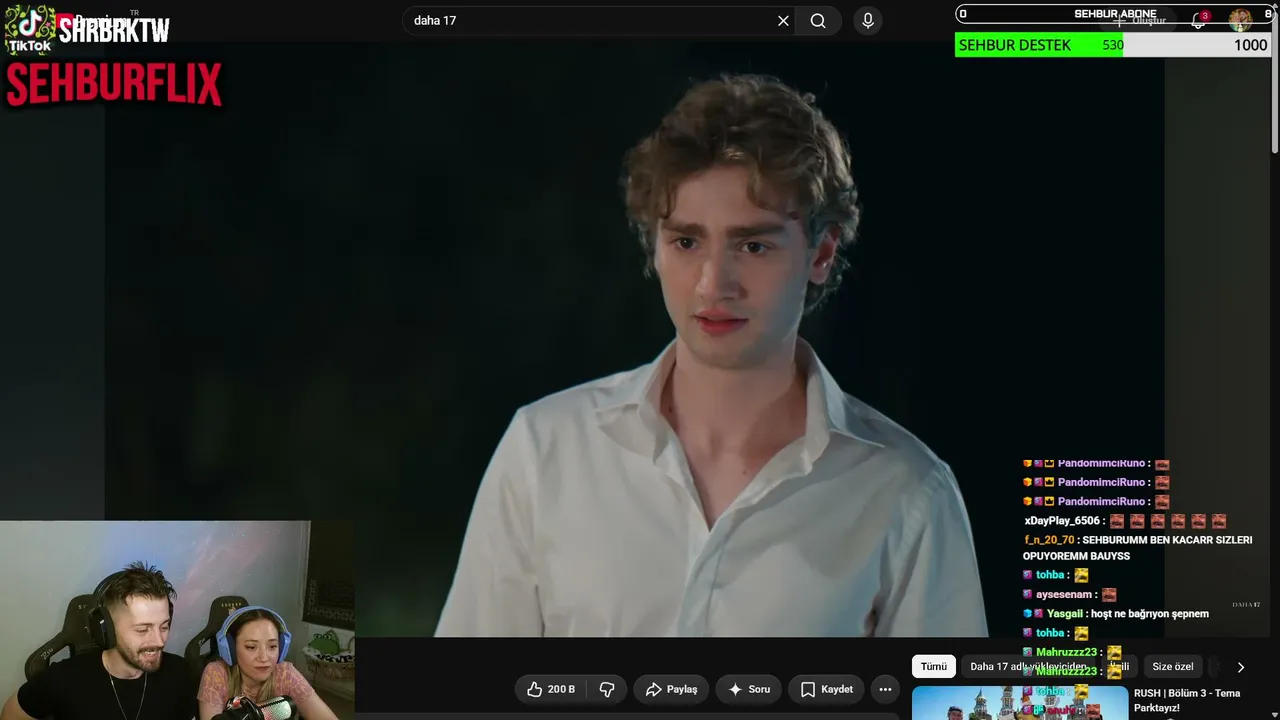Click the page's vertical scrollbar thumb
Screen dimensions: 1280x720
[1275, 84]
